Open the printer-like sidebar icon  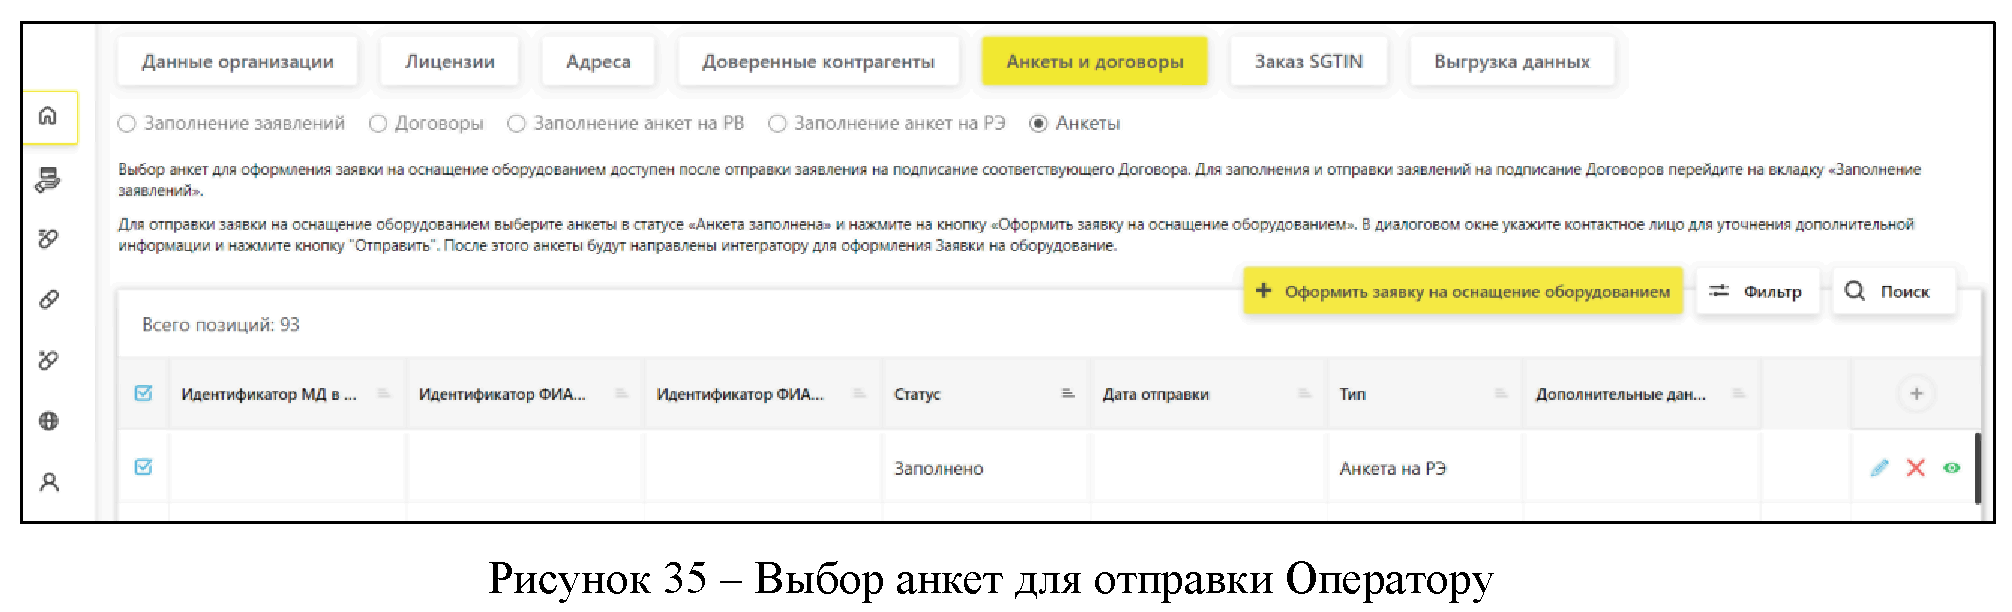click(48, 180)
